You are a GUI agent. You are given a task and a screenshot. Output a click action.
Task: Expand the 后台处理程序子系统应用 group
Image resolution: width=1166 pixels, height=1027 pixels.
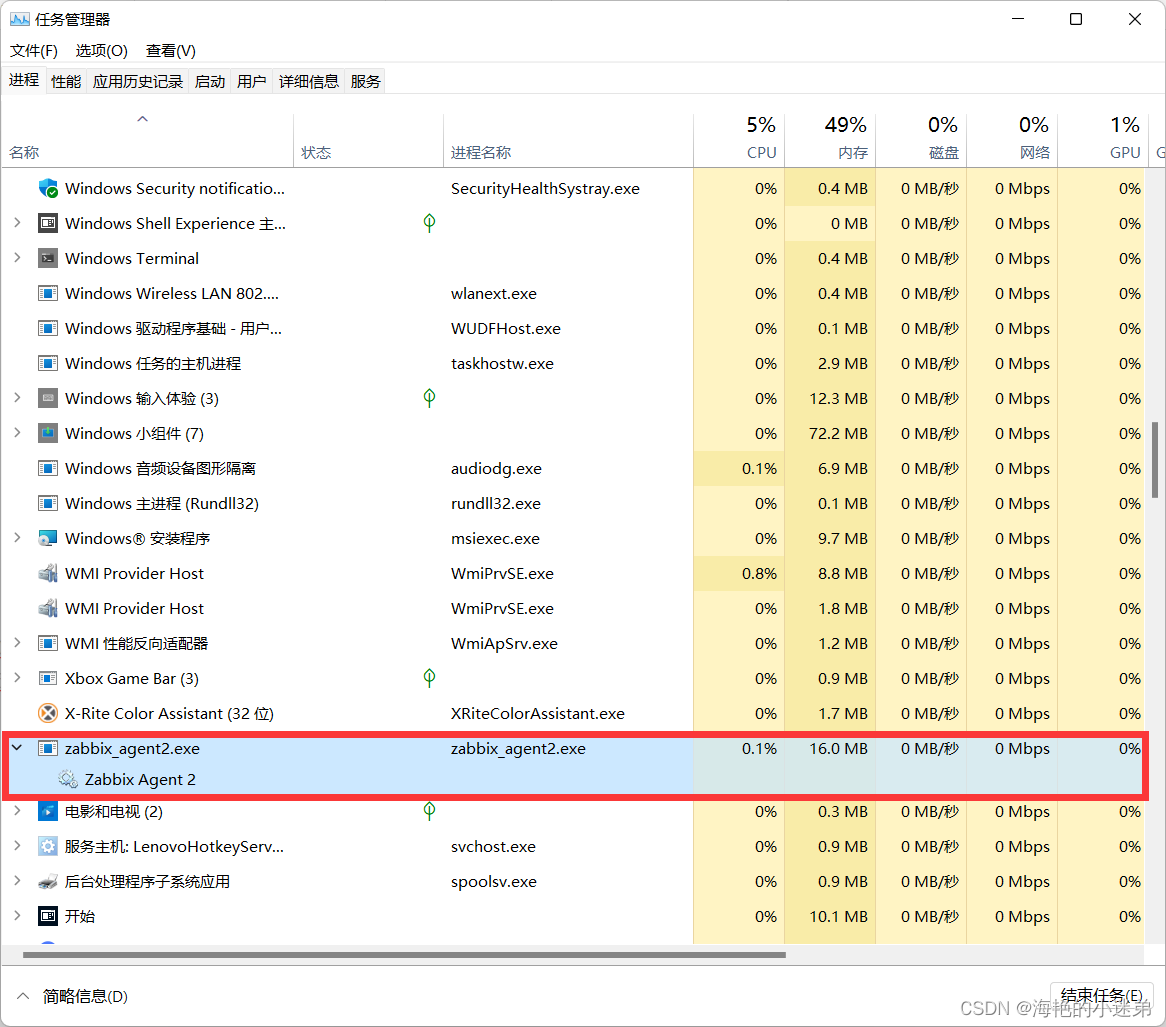(17, 880)
